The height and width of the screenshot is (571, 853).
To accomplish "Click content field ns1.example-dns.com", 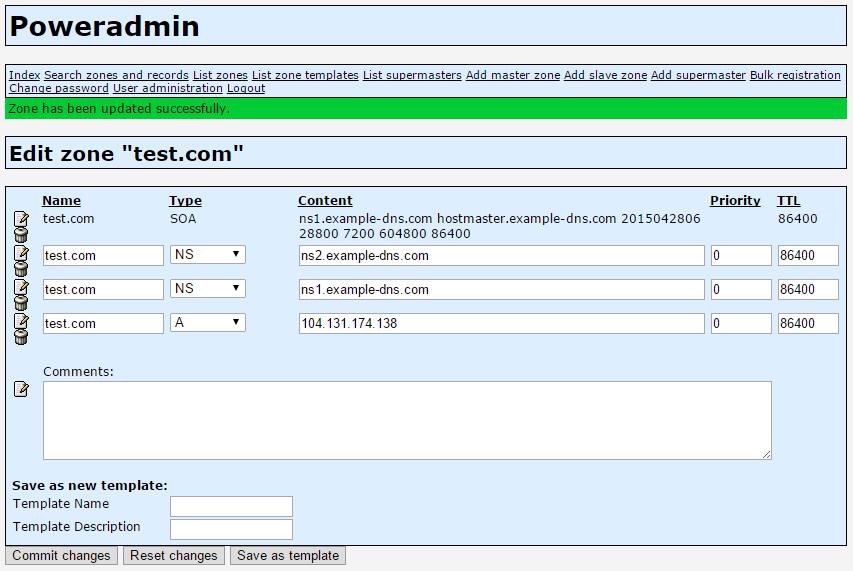I will pos(502,289).
